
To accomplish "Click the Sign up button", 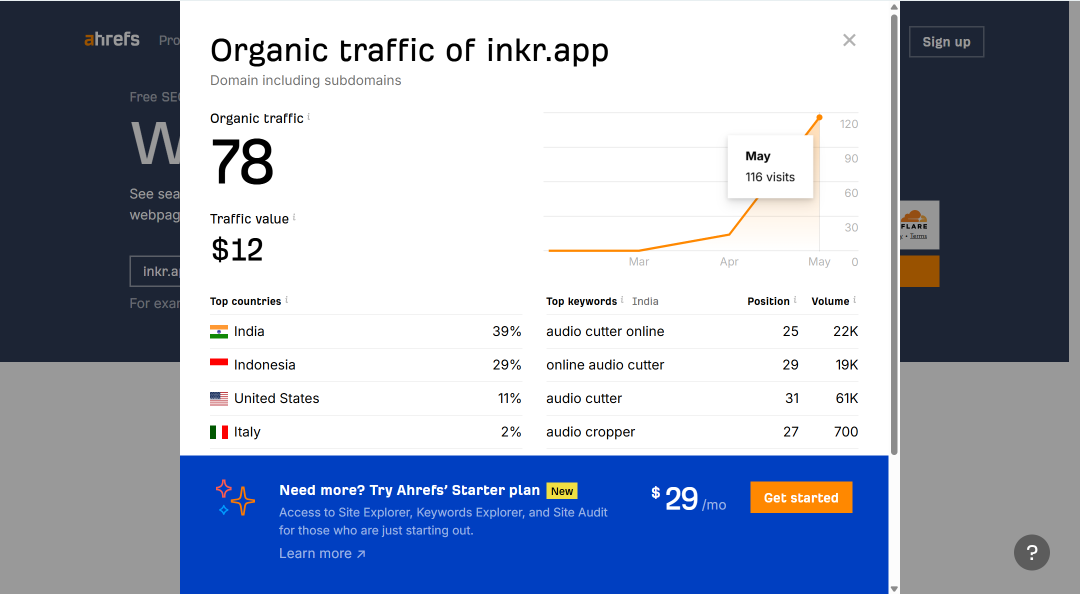I will coord(946,42).
